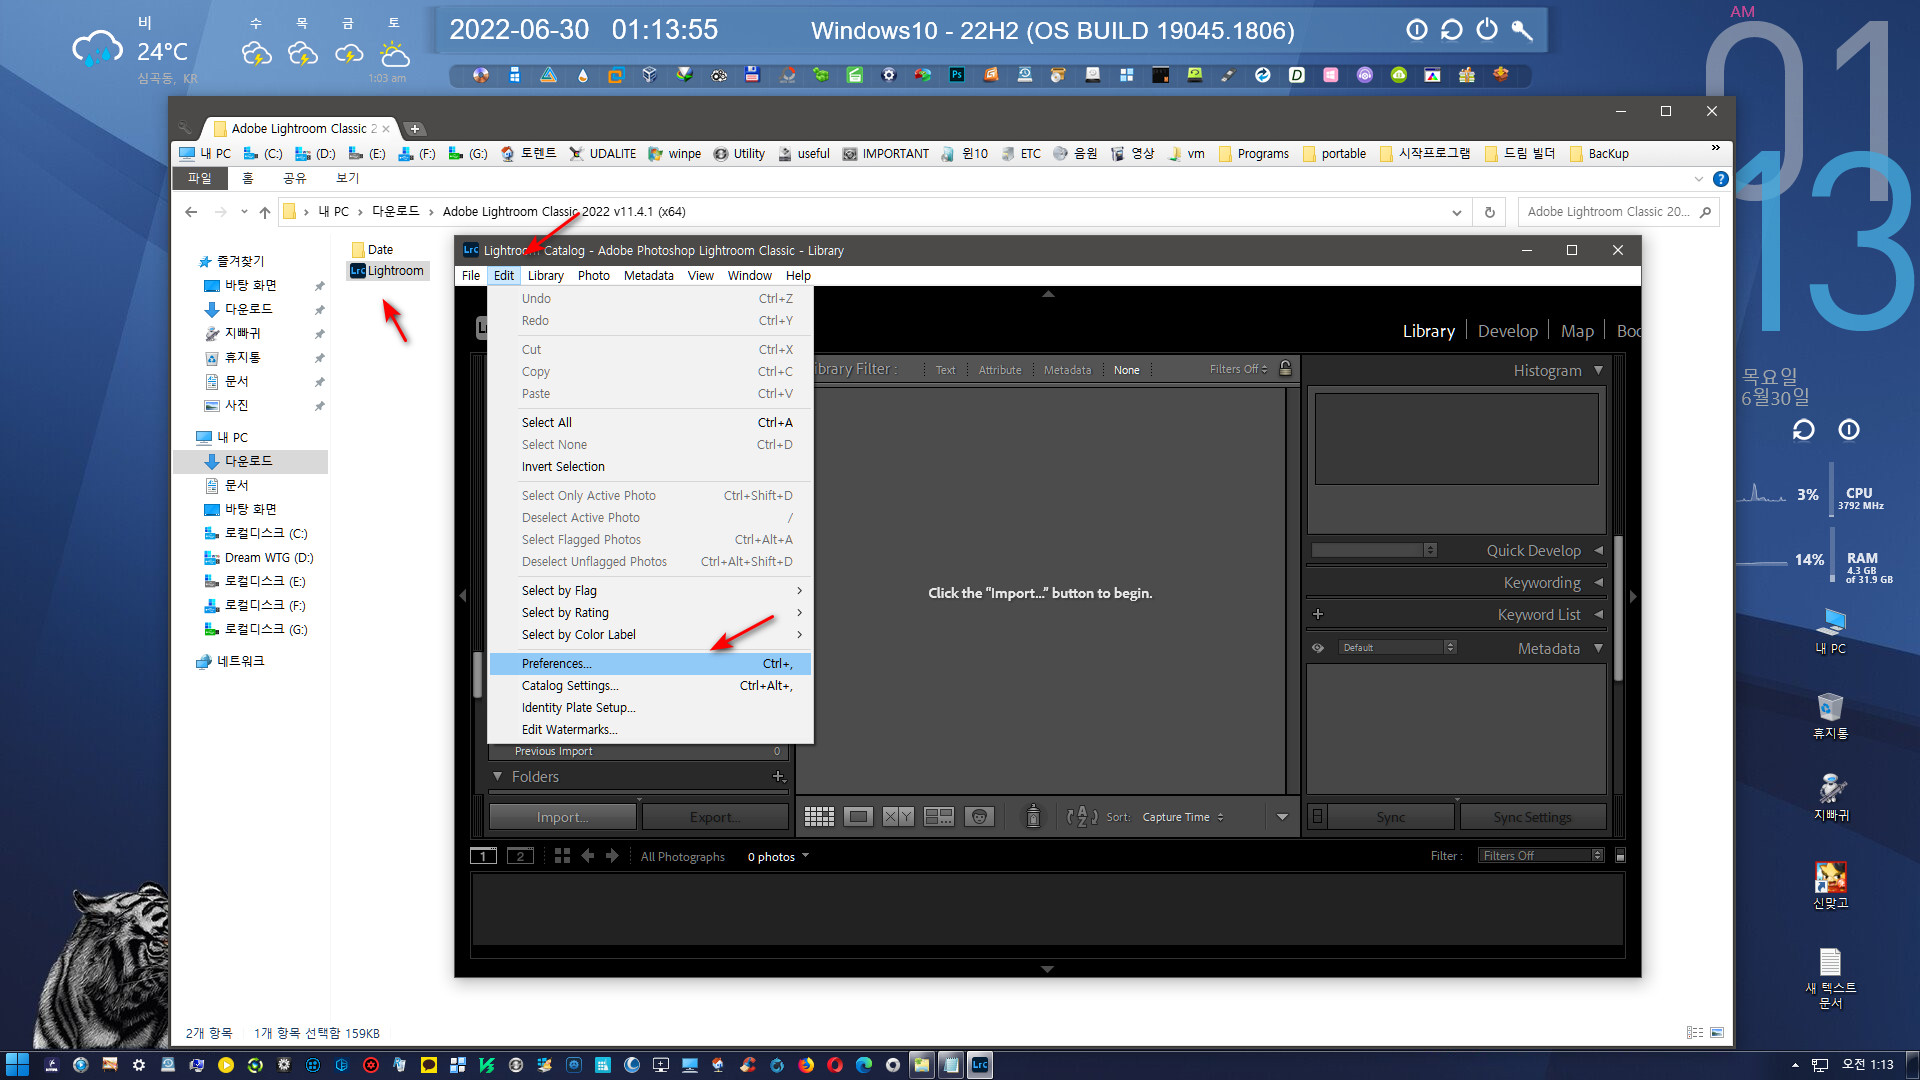Image resolution: width=1920 pixels, height=1080 pixels.
Task: Switch to Develop module
Action: (x=1508, y=331)
